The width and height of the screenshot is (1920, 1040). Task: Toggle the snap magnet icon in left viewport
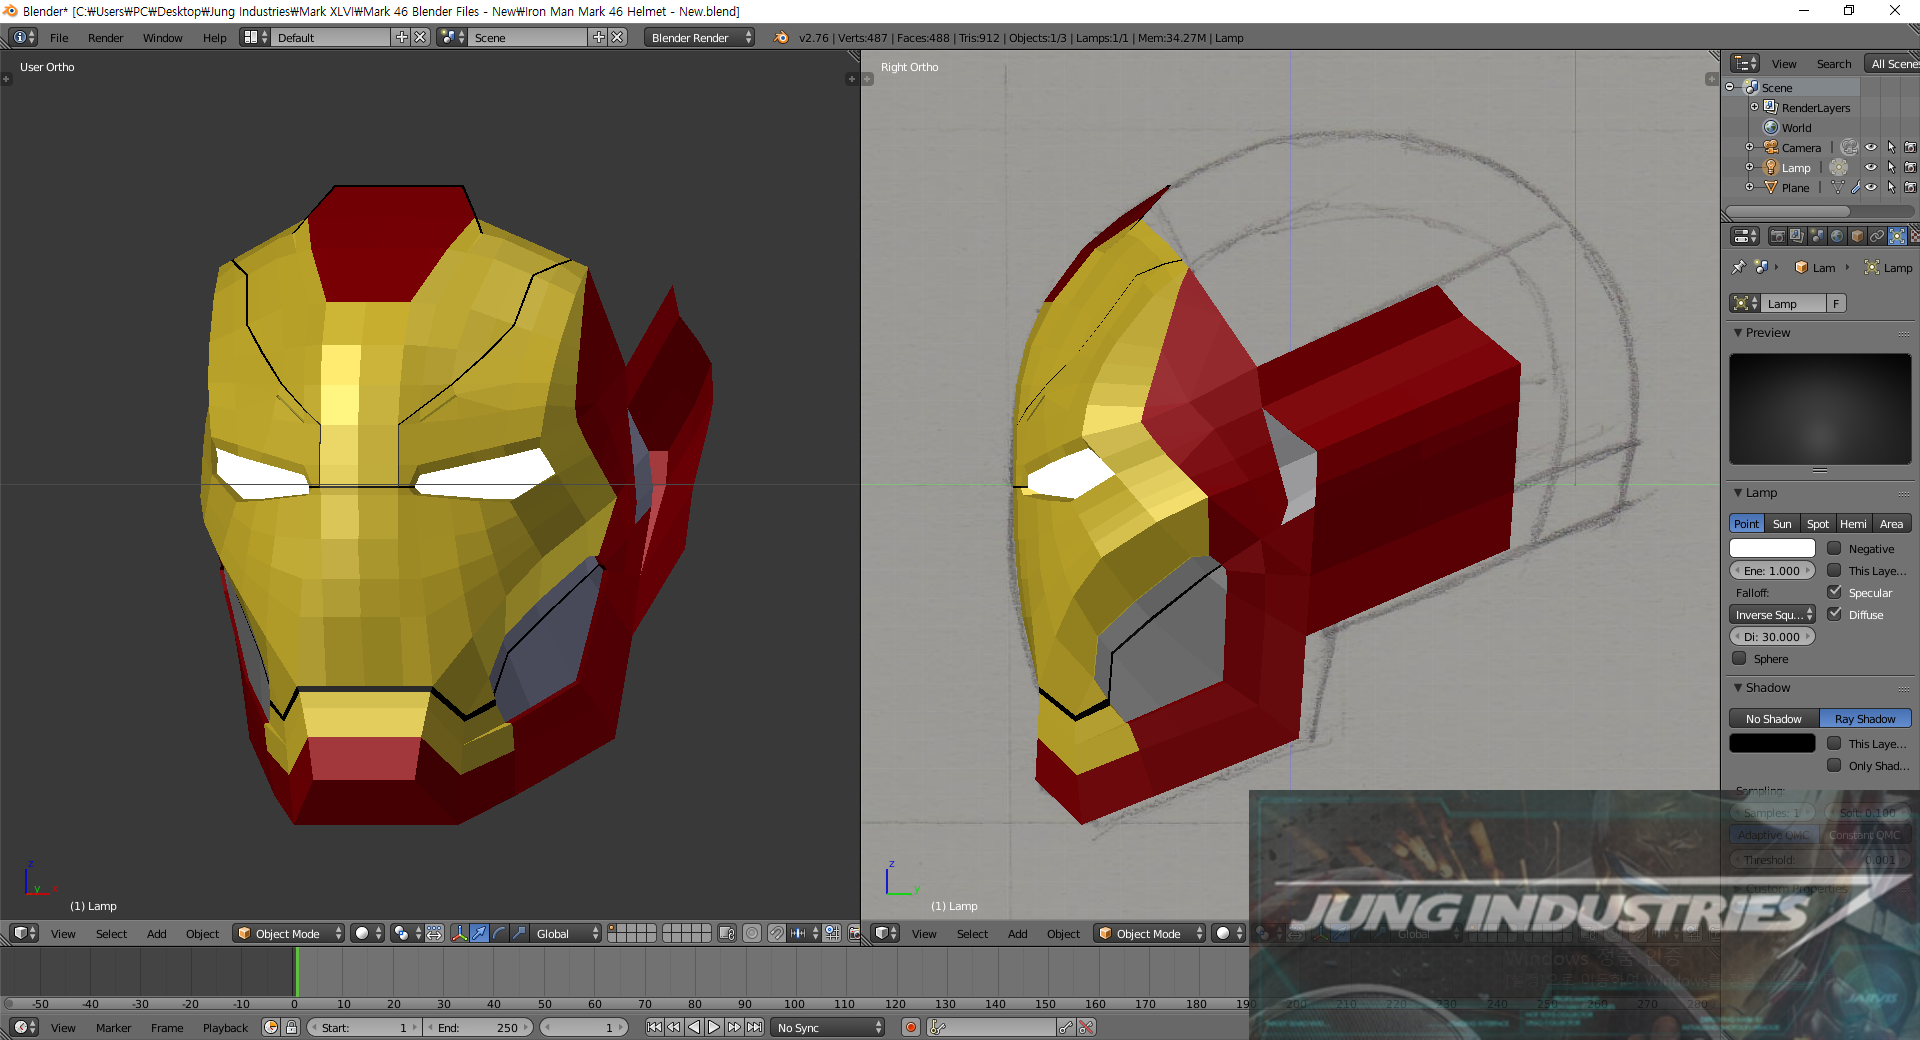coord(777,933)
